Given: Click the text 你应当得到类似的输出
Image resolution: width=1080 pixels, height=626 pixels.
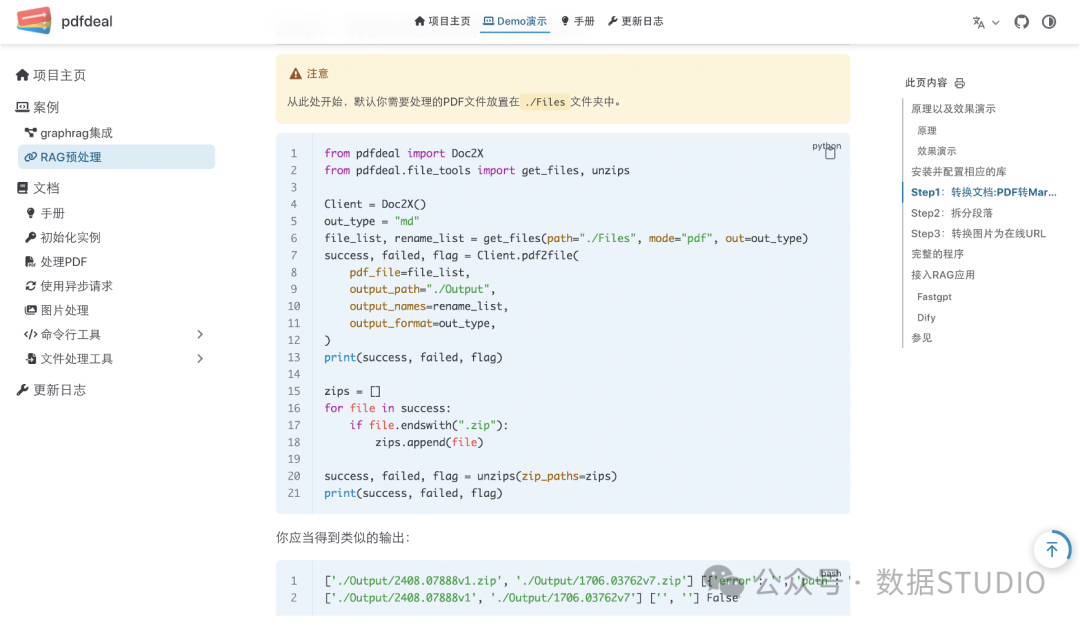Looking at the screenshot, I should [343, 538].
